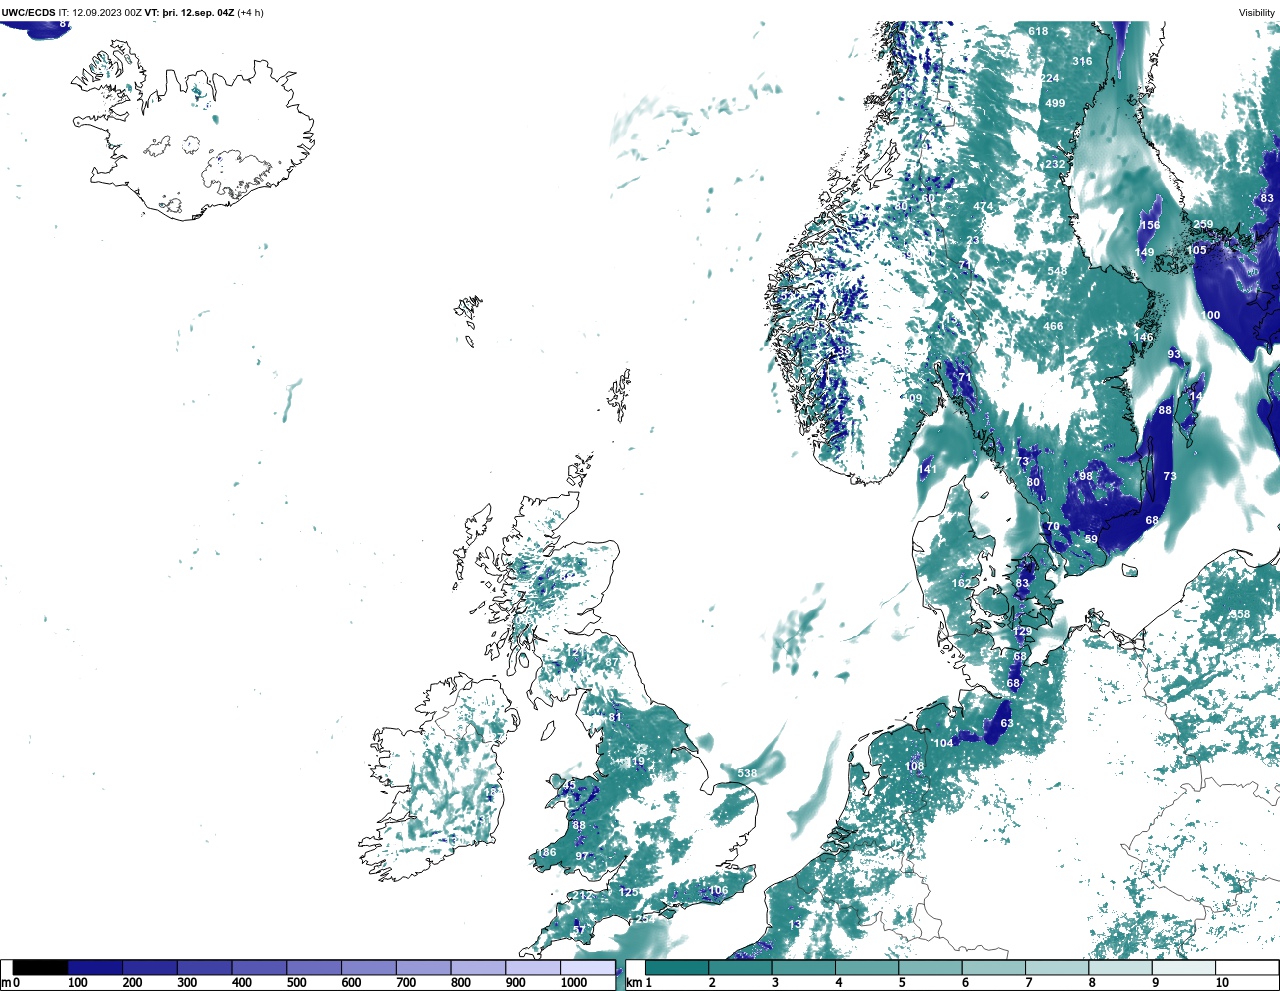Click the 'km' unit label in legend
The height and width of the screenshot is (991, 1280).
pyautogui.click(x=633, y=983)
